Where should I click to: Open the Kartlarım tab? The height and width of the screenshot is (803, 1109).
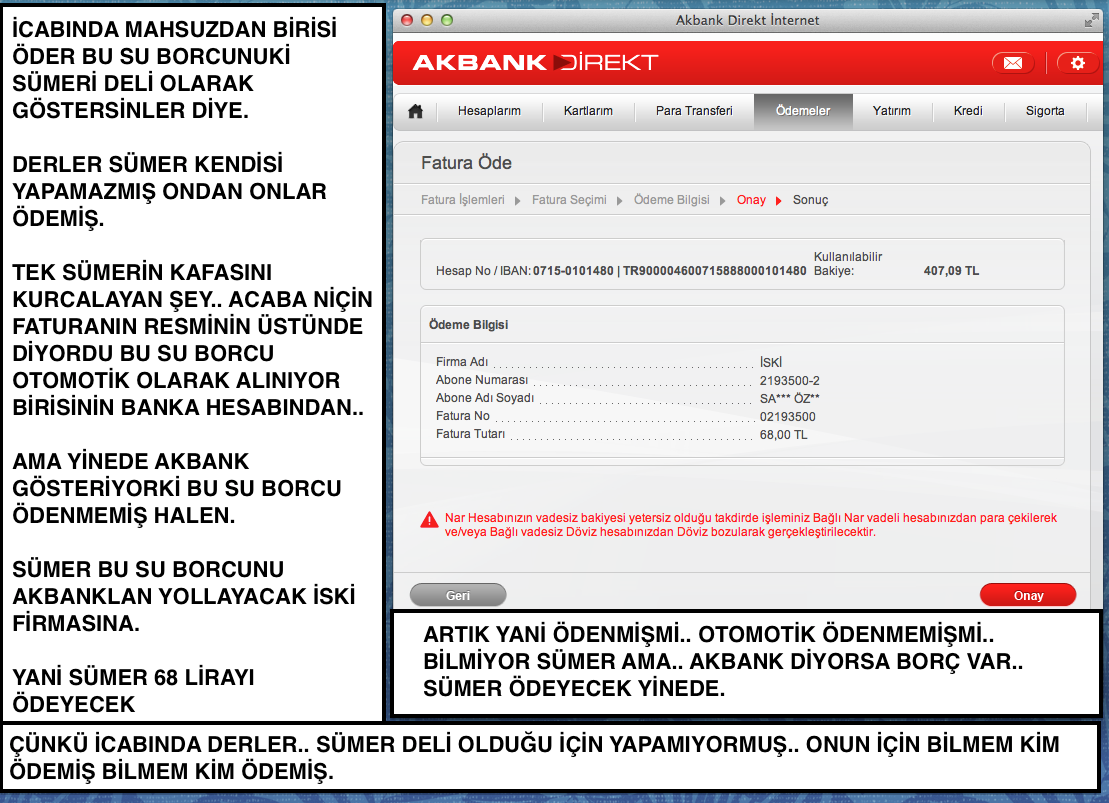click(588, 111)
